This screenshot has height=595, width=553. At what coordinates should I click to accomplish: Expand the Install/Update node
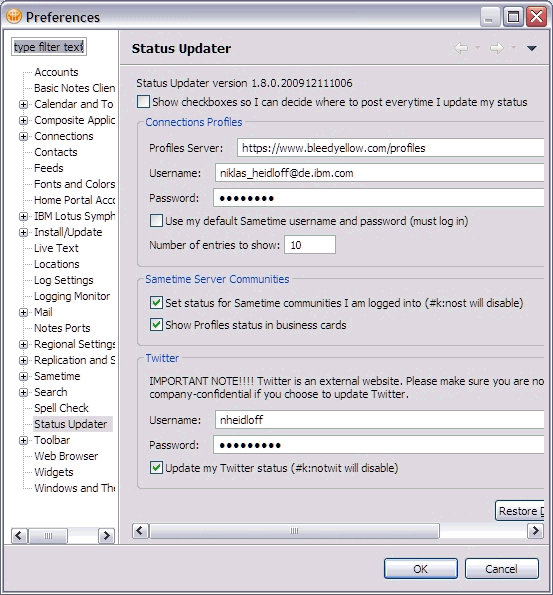pos(24,232)
